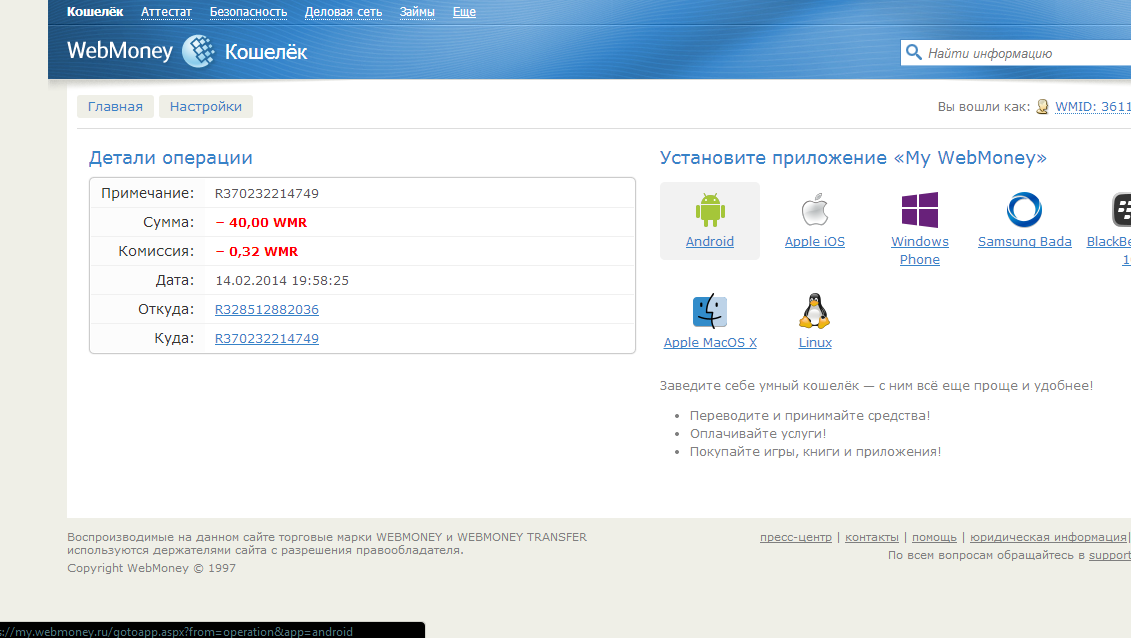Click the Примечание: row label
This screenshot has width=1131, height=638.
pyautogui.click(x=147, y=193)
